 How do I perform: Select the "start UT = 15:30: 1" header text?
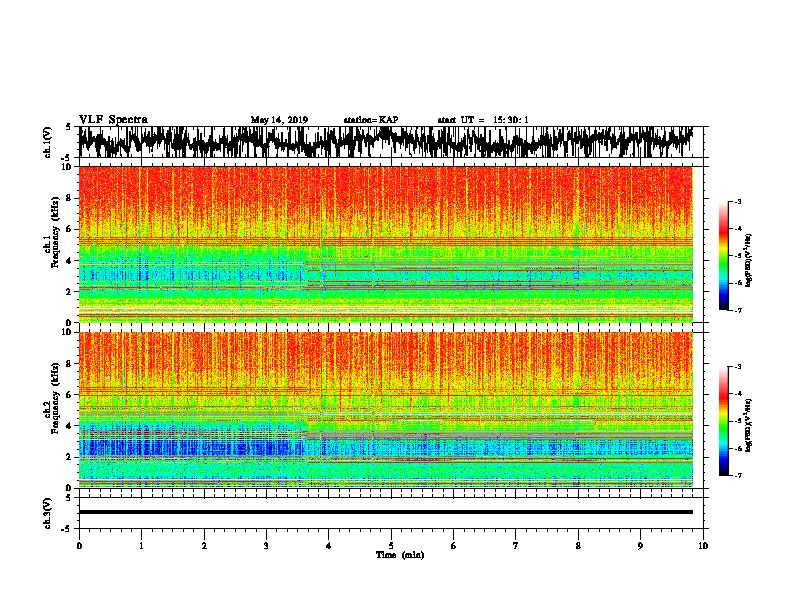click(483, 120)
